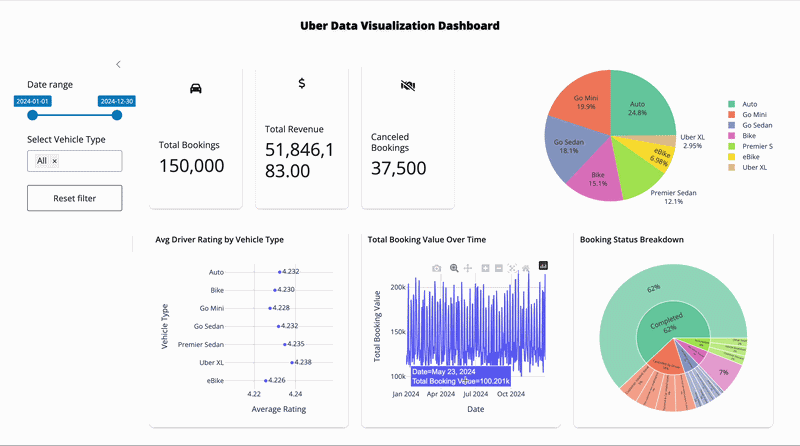Screen dimensions: 800x446
Task: Click the zoom out minus icon
Action: pyautogui.click(x=499, y=268)
